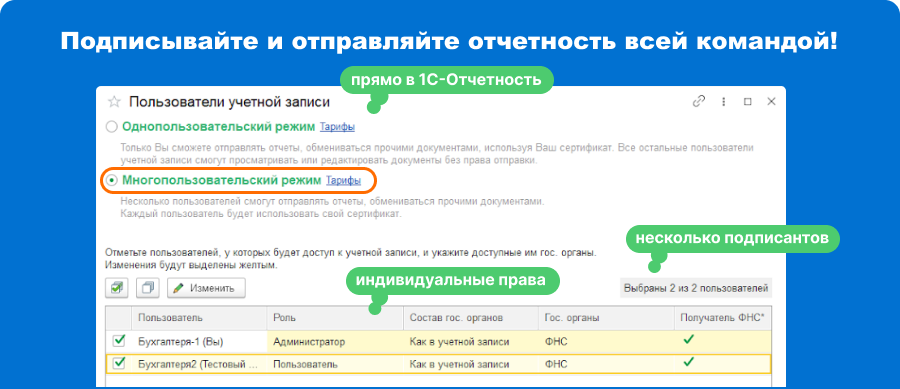
Task: Select the Пользователь role cell of Бухгалтеря2
Action: tap(335, 364)
